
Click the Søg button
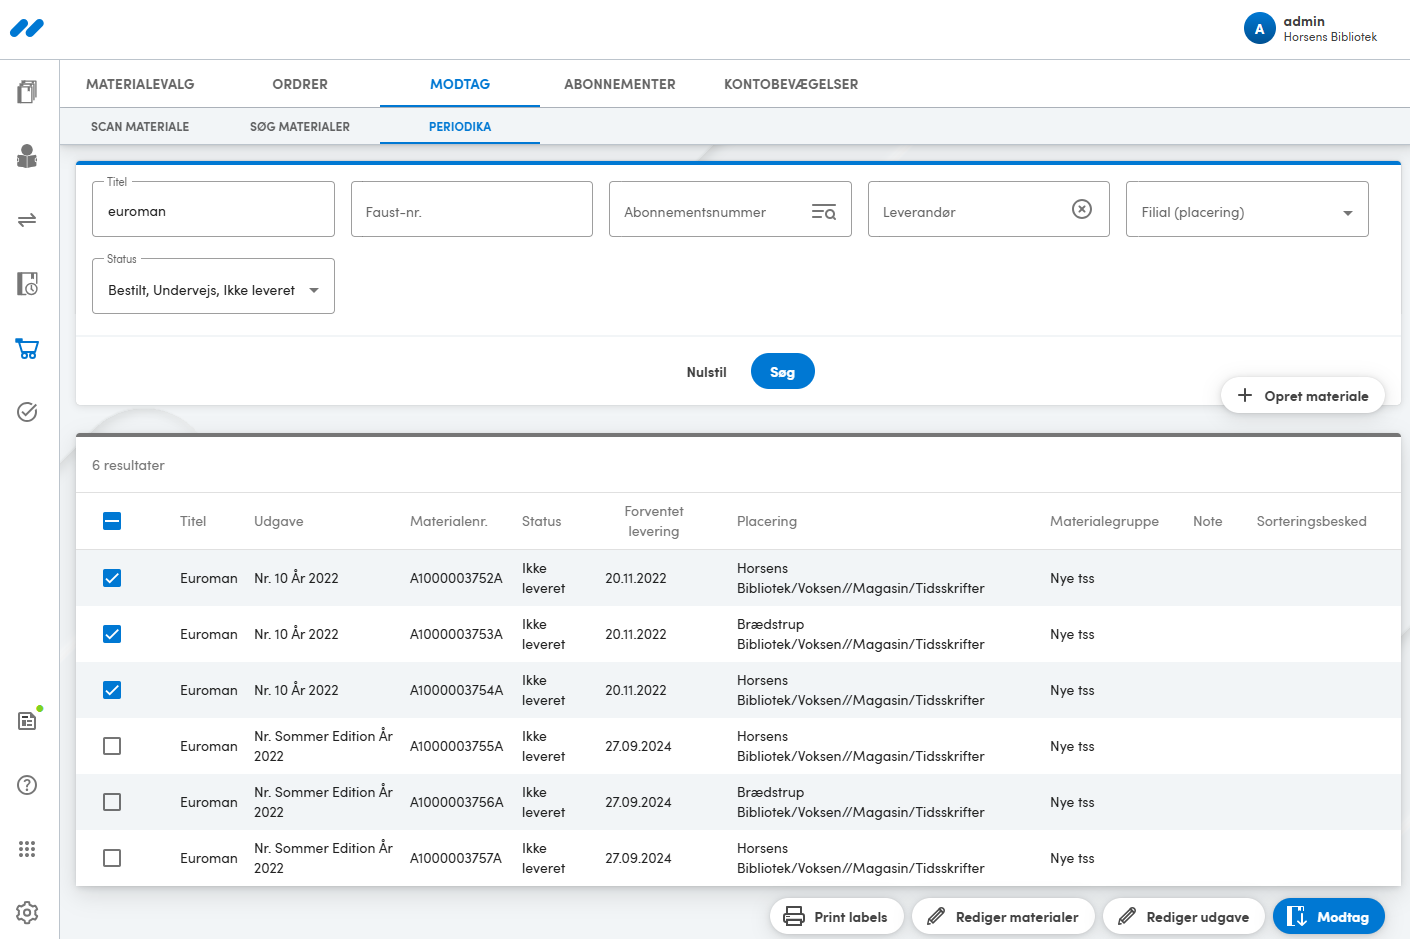click(x=783, y=372)
